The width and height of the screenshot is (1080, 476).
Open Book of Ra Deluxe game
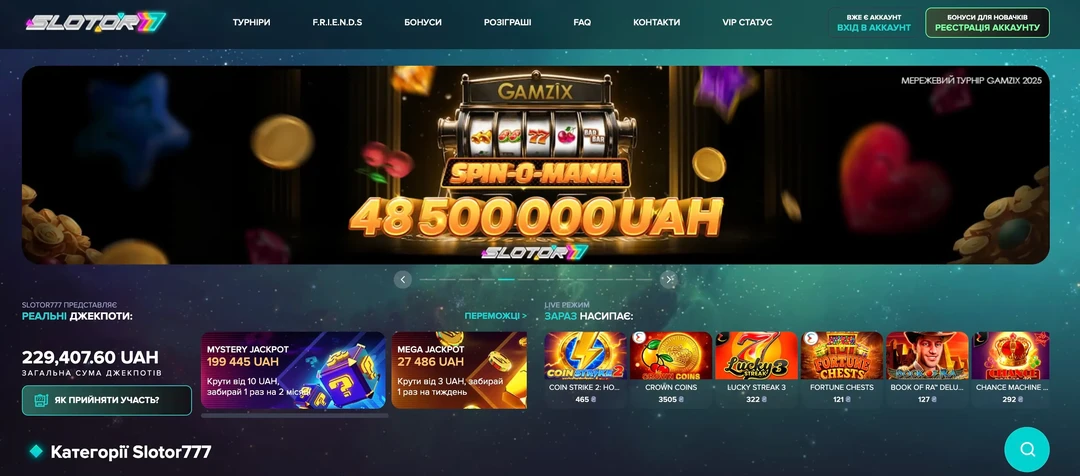[x=927, y=355]
